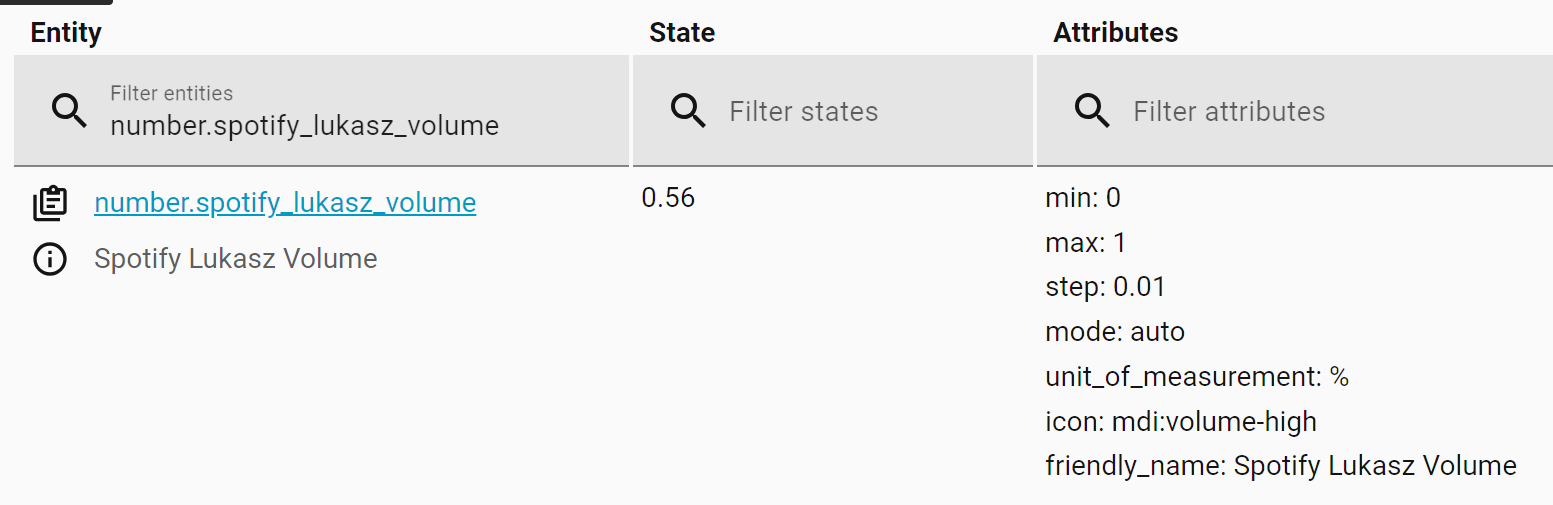This screenshot has width=1553, height=505.
Task: Click the max: 1 attribute line
Action: (1085, 243)
